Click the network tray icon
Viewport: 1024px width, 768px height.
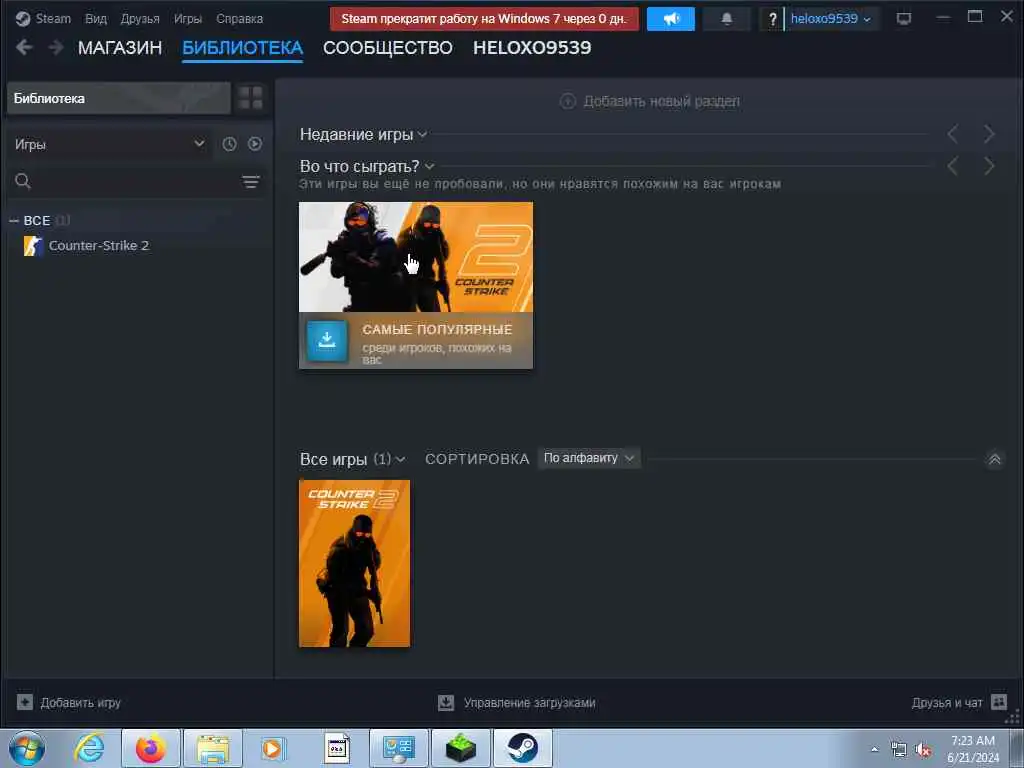pyautogui.click(x=899, y=750)
